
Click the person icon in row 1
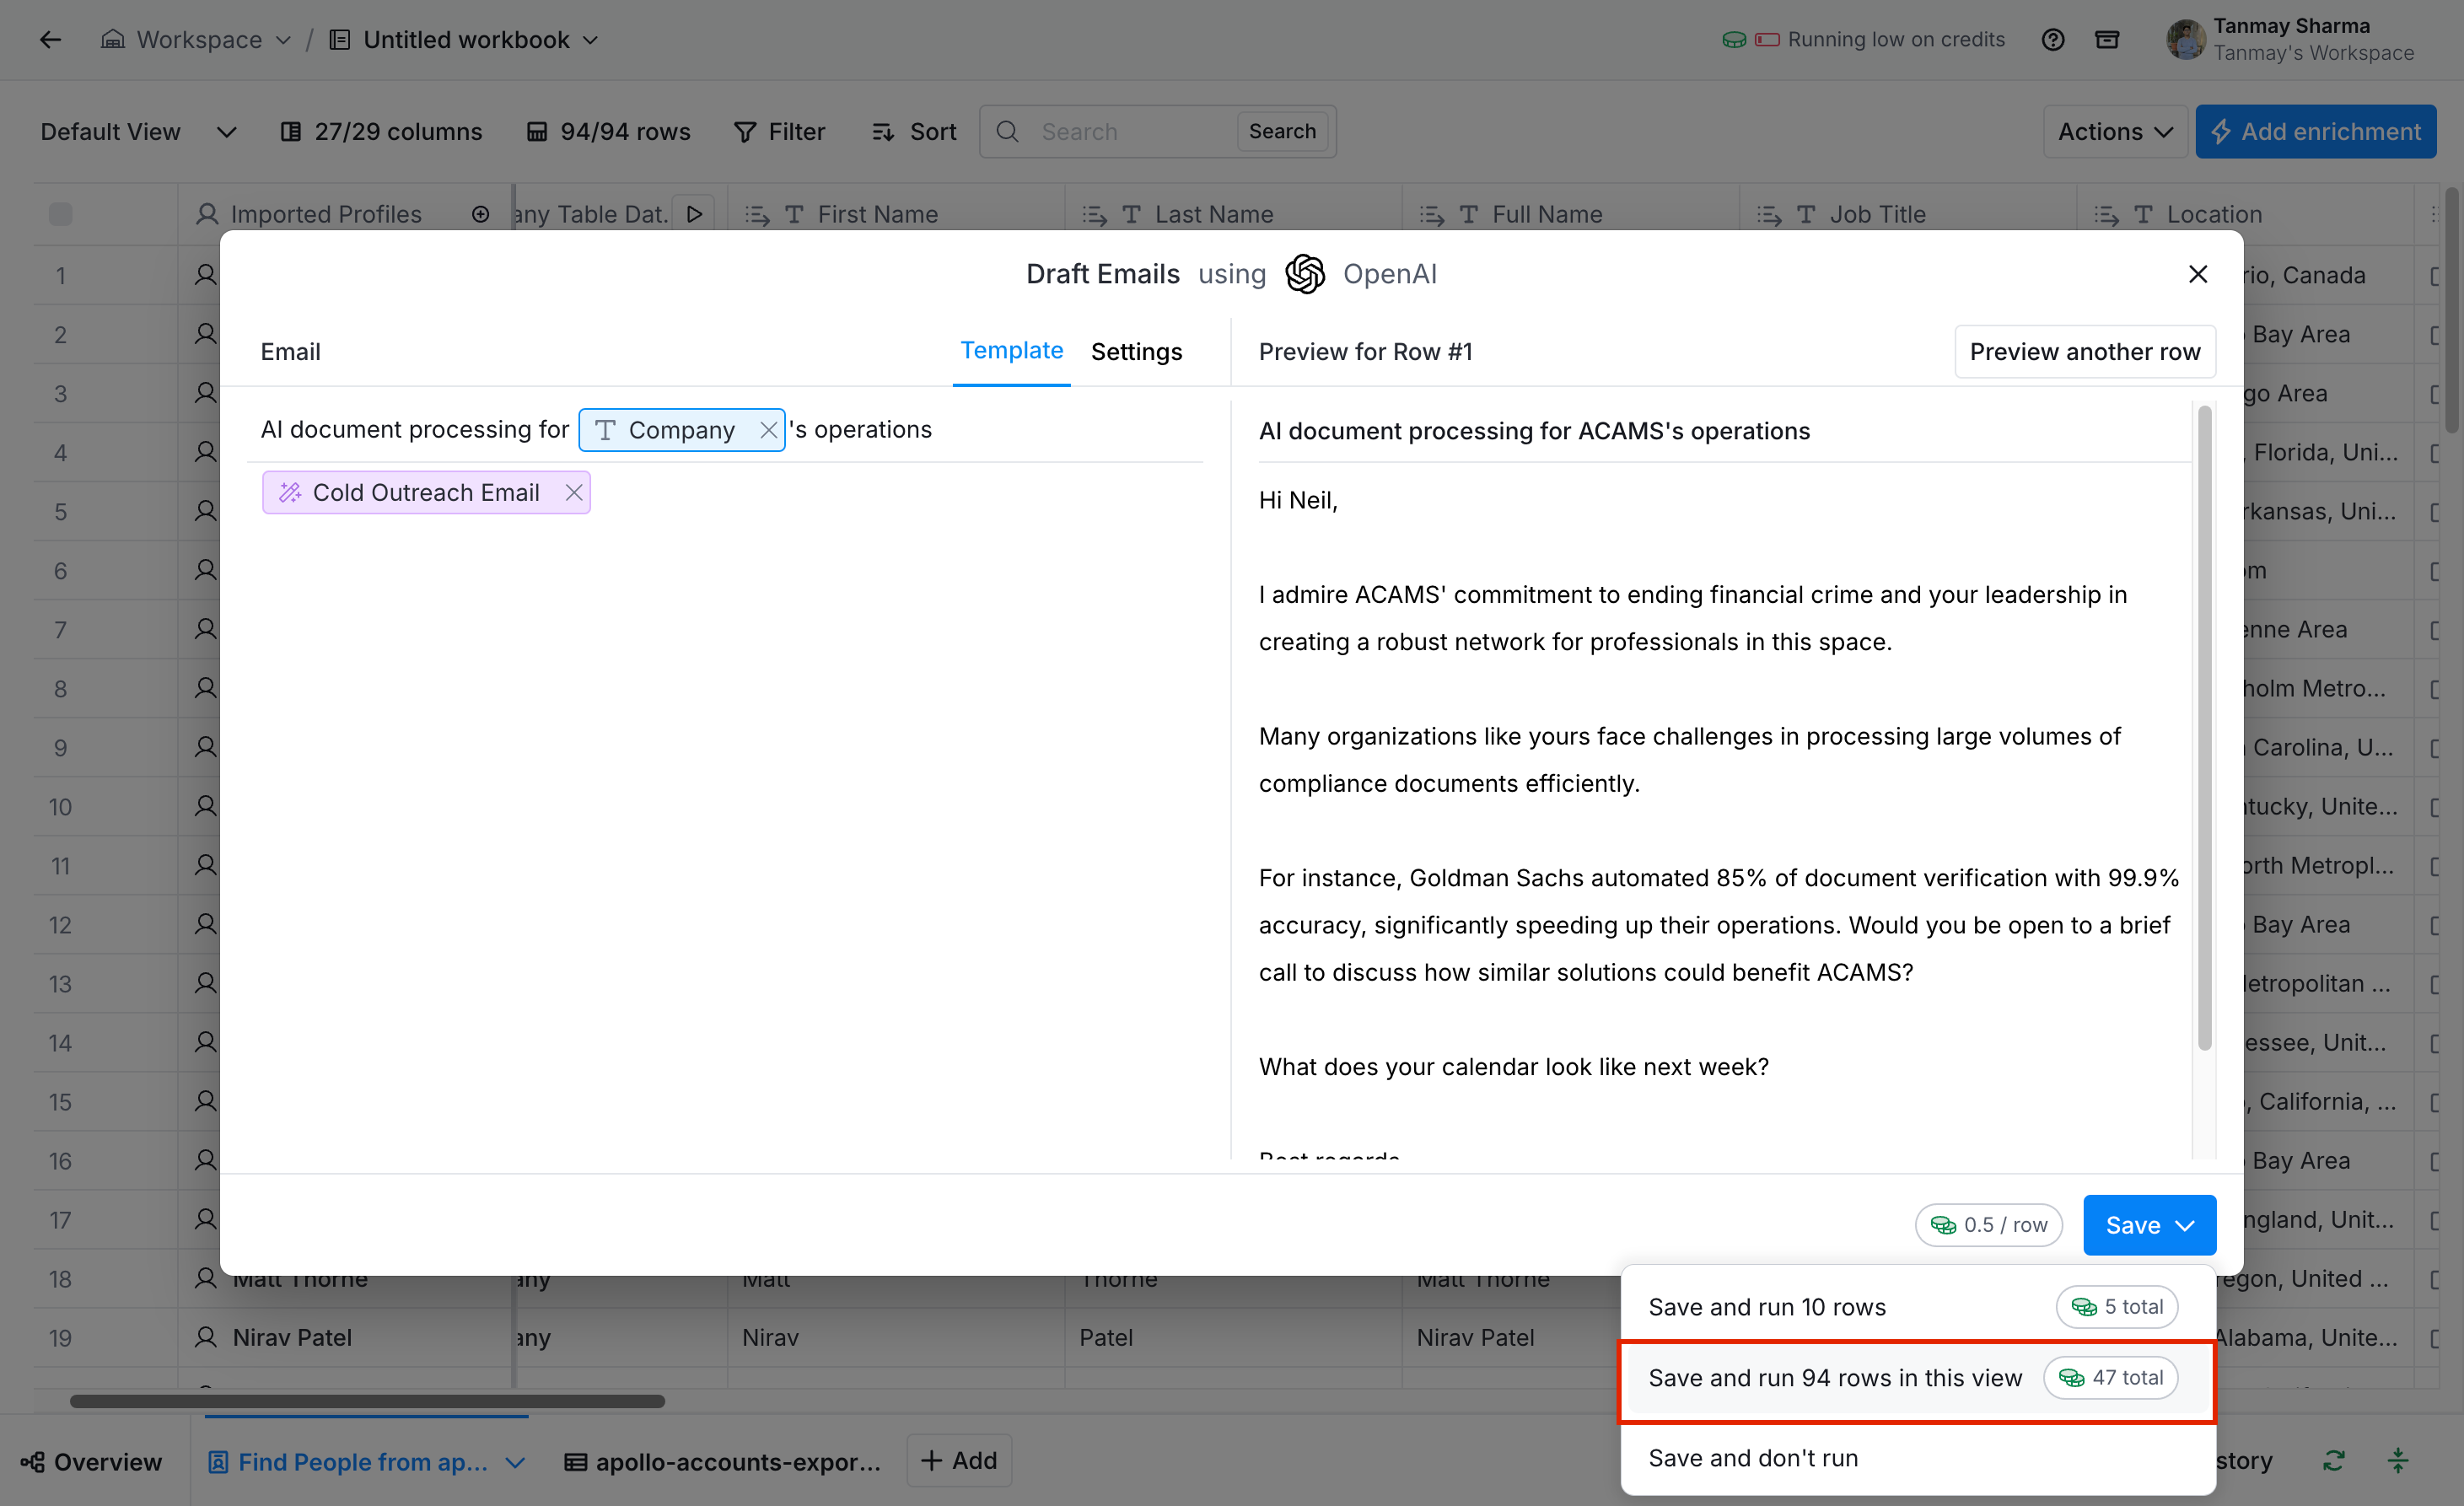click(205, 275)
